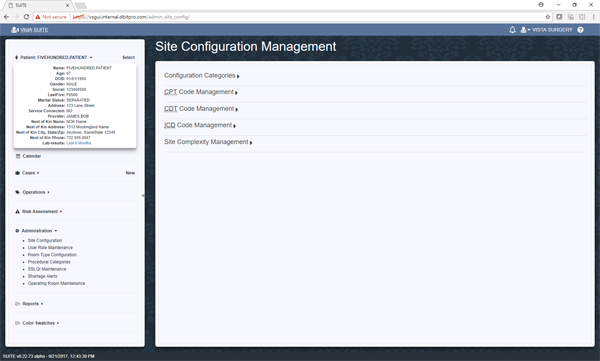The width and height of the screenshot is (600, 361).
Task: Expand Site Complexity Management section
Action: [x=208, y=142]
